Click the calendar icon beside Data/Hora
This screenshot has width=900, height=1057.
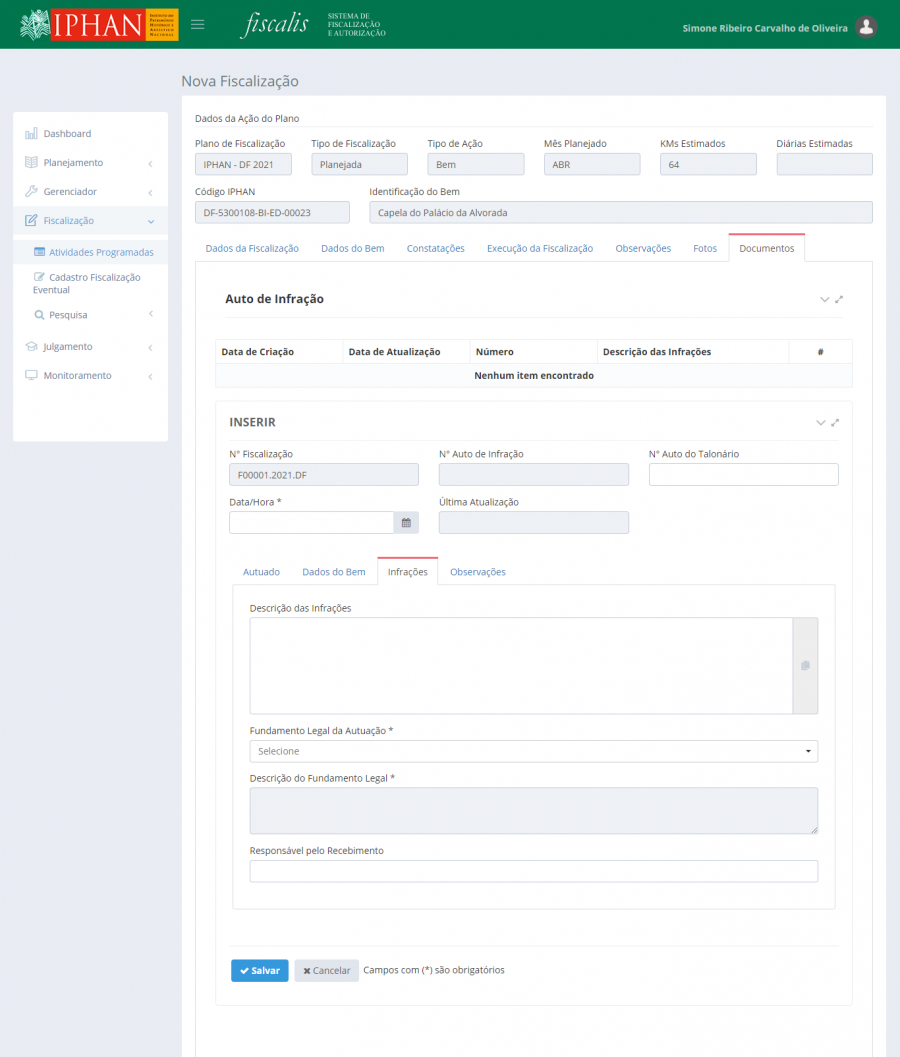[x=406, y=522]
